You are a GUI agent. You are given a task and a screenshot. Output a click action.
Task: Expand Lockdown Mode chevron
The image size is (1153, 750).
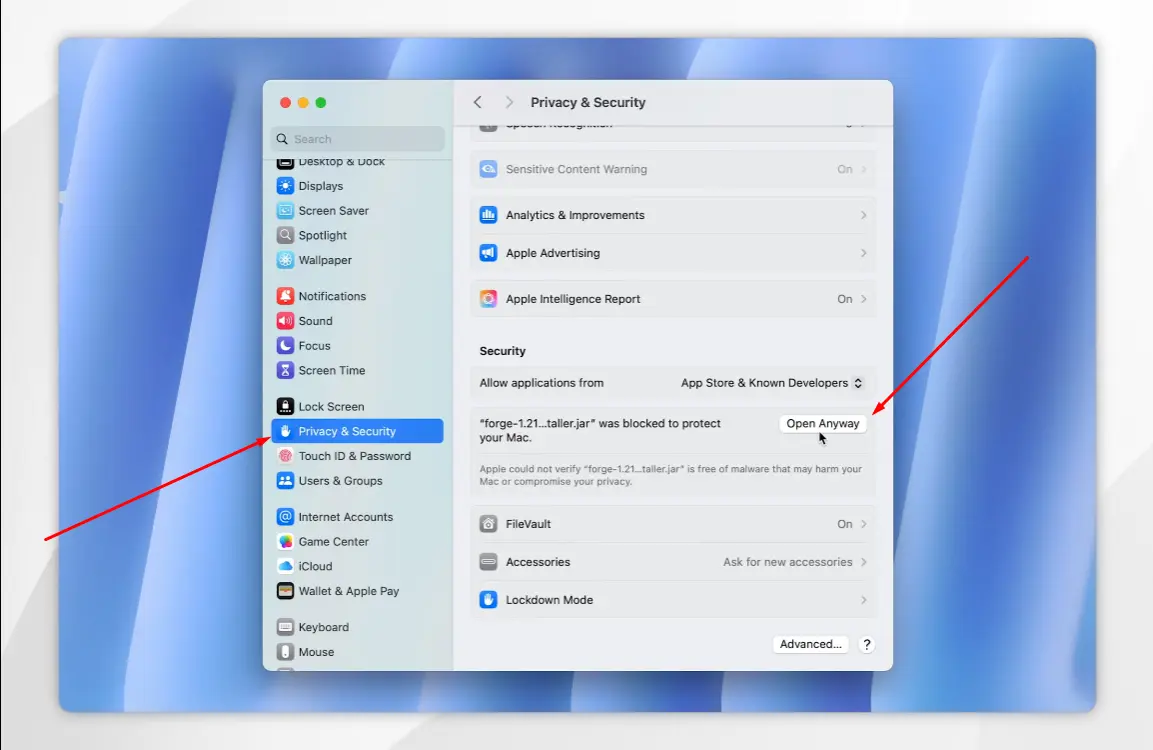coord(863,599)
